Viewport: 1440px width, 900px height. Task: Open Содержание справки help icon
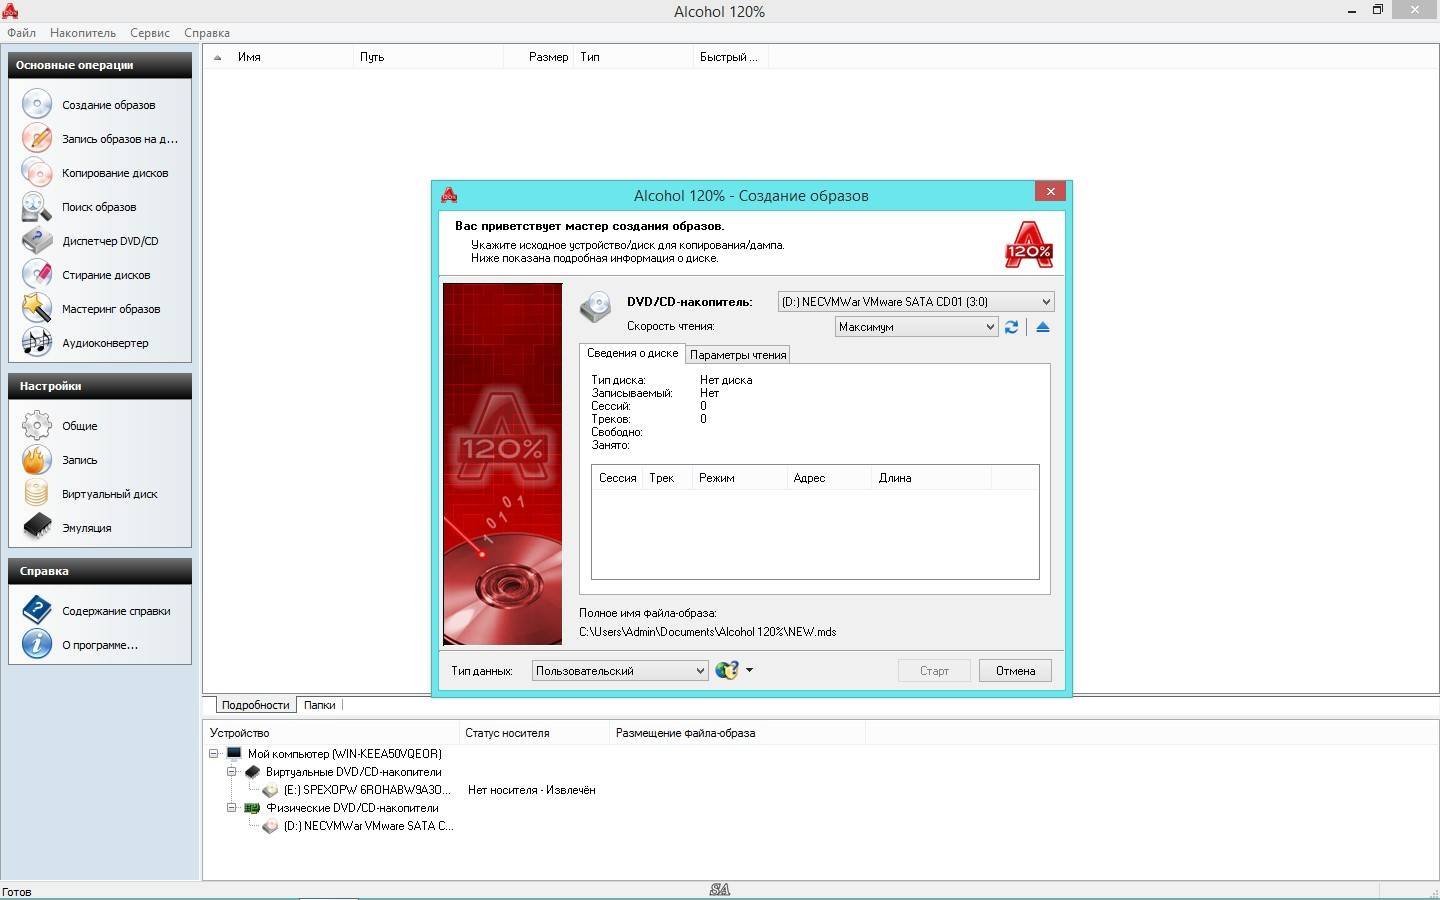point(37,610)
